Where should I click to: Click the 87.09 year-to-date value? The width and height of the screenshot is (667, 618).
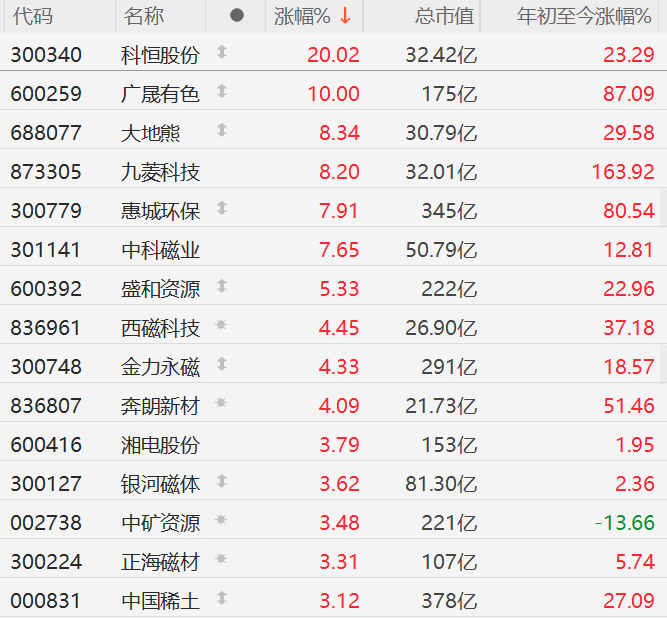pyautogui.click(x=629, y=94)
